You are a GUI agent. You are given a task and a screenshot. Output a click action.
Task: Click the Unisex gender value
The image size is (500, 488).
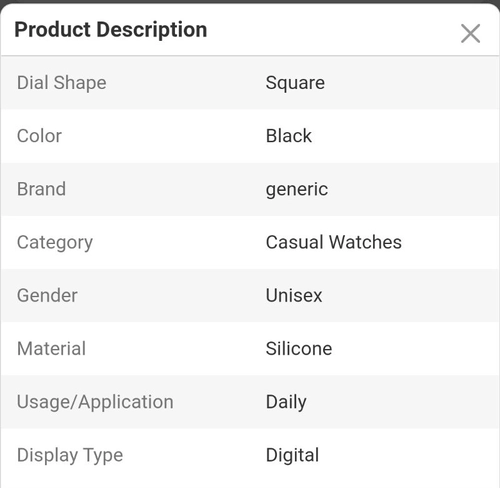[294, 295]
